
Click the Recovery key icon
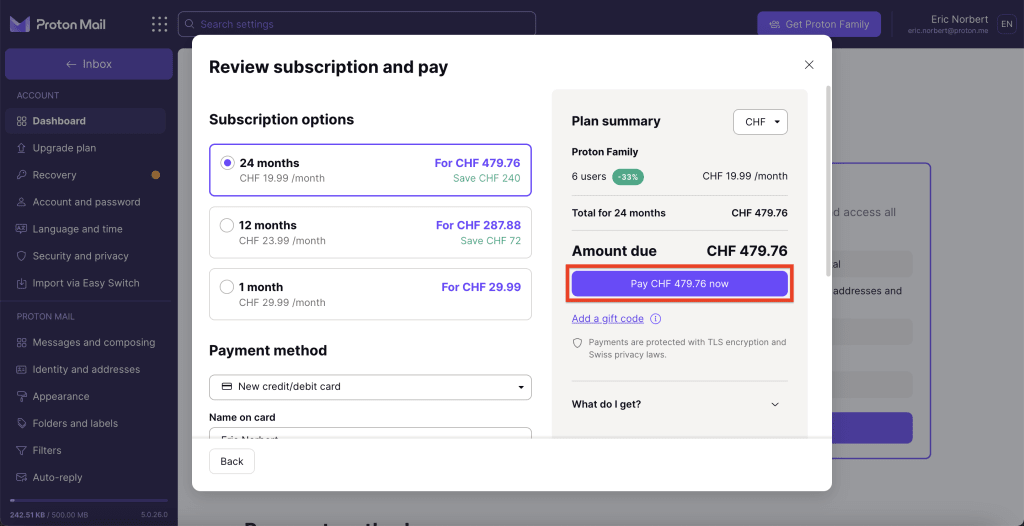(x=21, y=175)
